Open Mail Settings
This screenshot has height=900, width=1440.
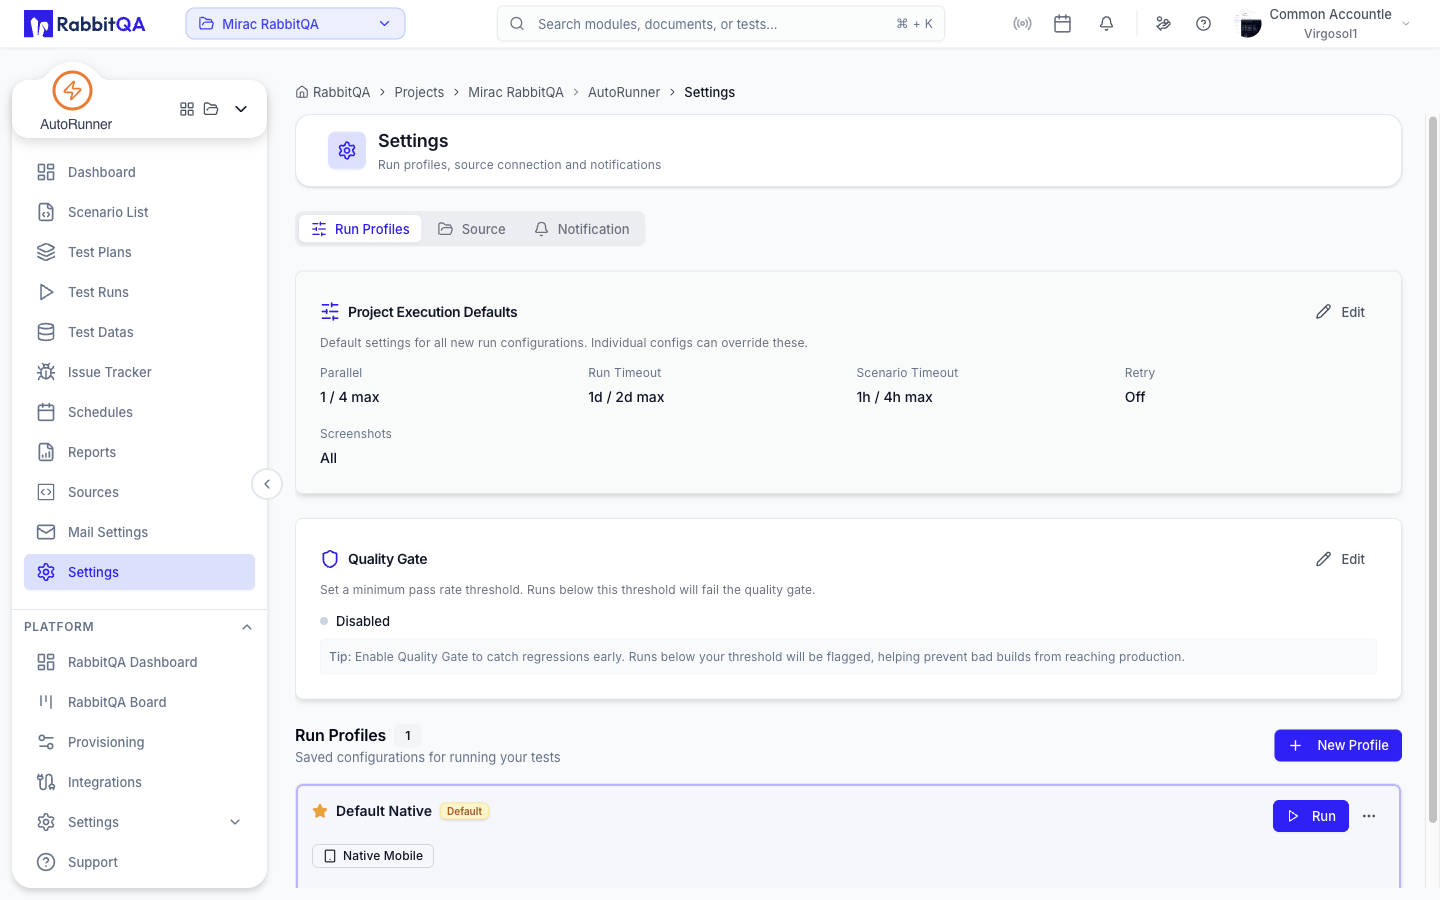[x=139, y=532]
